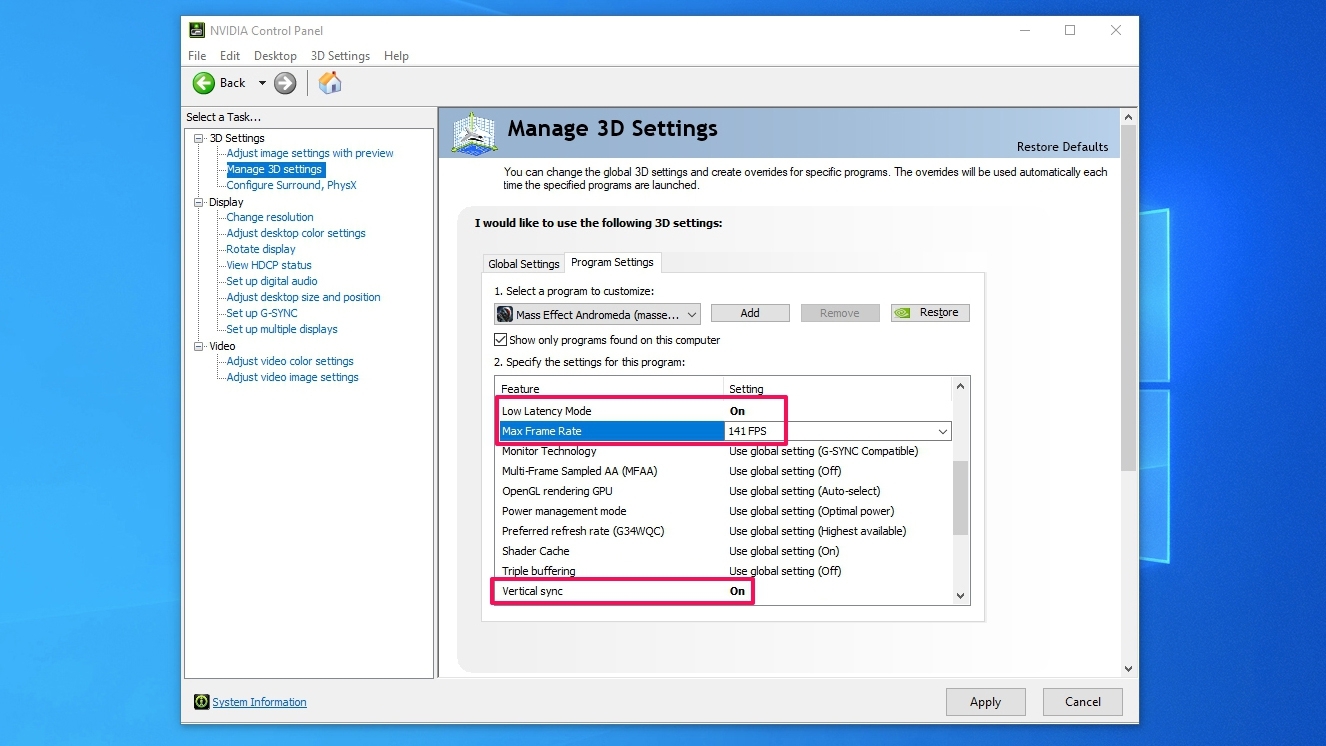Open the Help menu

[396, 56]
